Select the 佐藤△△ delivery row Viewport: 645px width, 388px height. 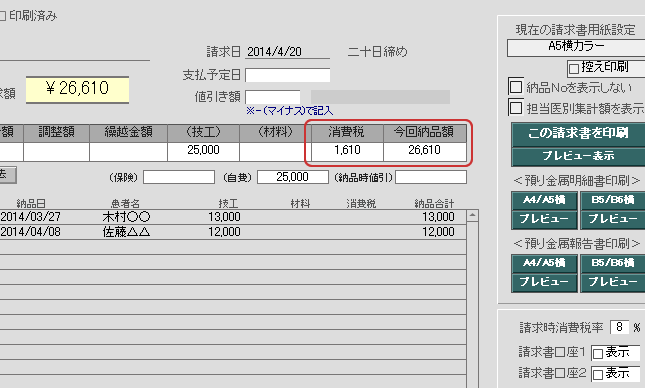click(x=233, y=232)
